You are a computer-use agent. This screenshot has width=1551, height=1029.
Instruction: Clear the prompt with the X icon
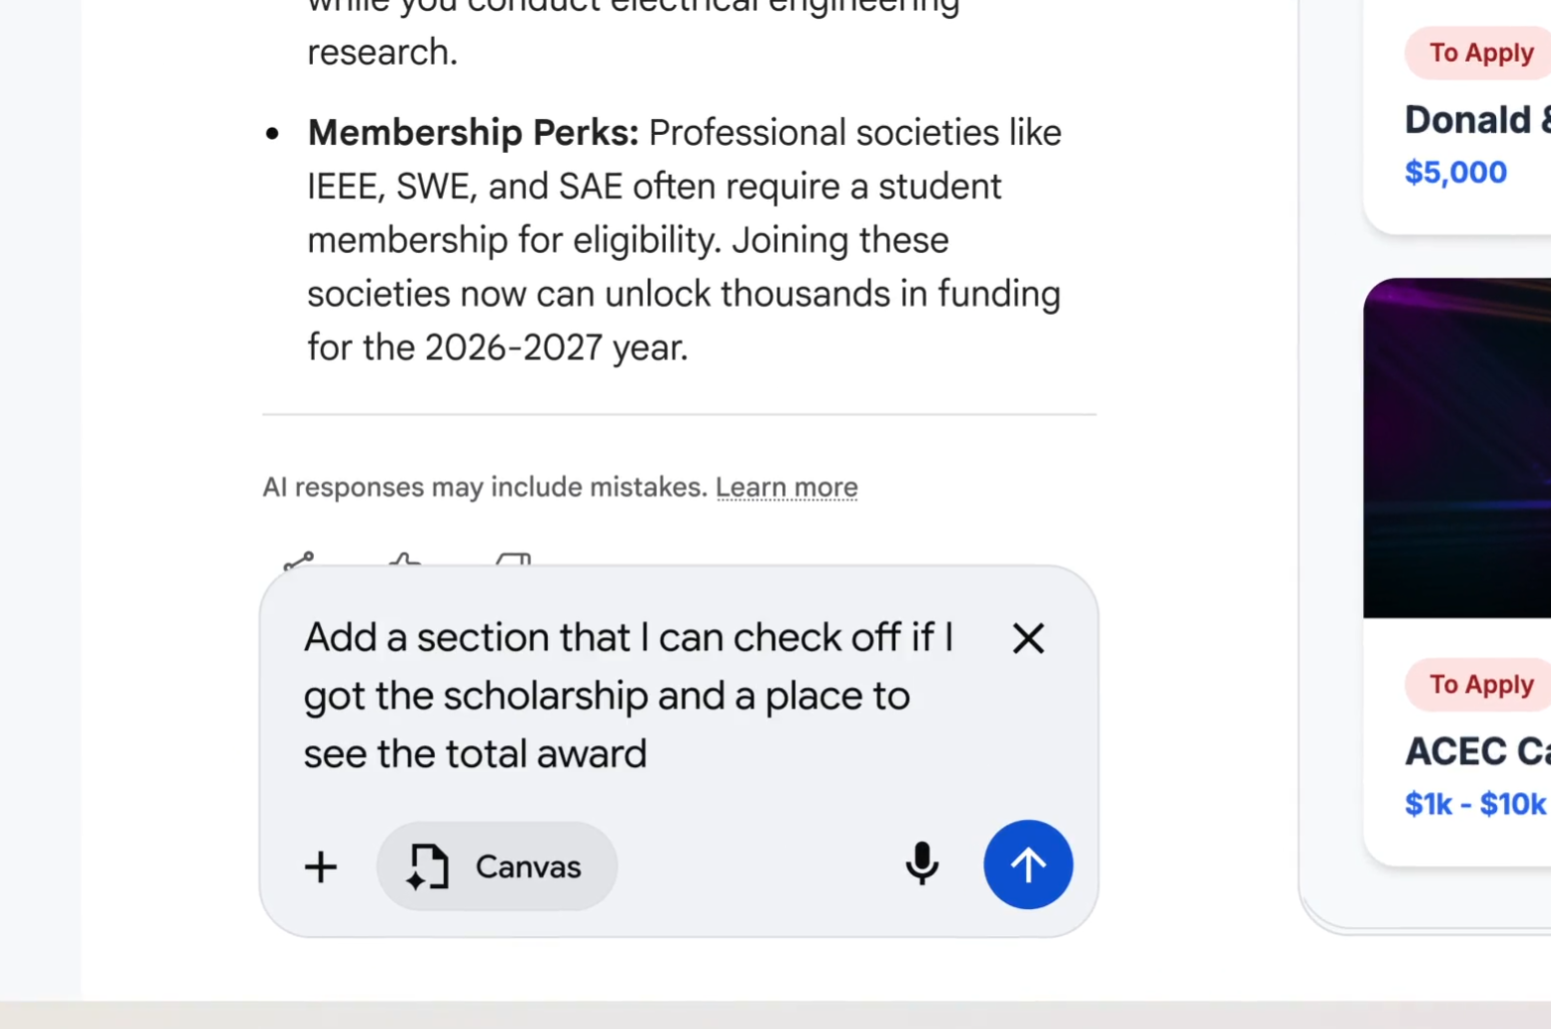[x=1028, y=638]
